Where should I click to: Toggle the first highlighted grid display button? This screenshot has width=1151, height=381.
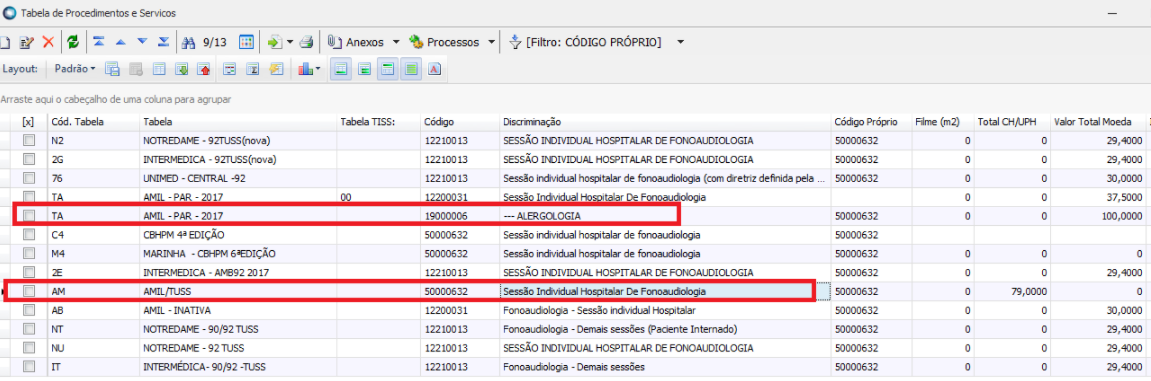point(341,69)
